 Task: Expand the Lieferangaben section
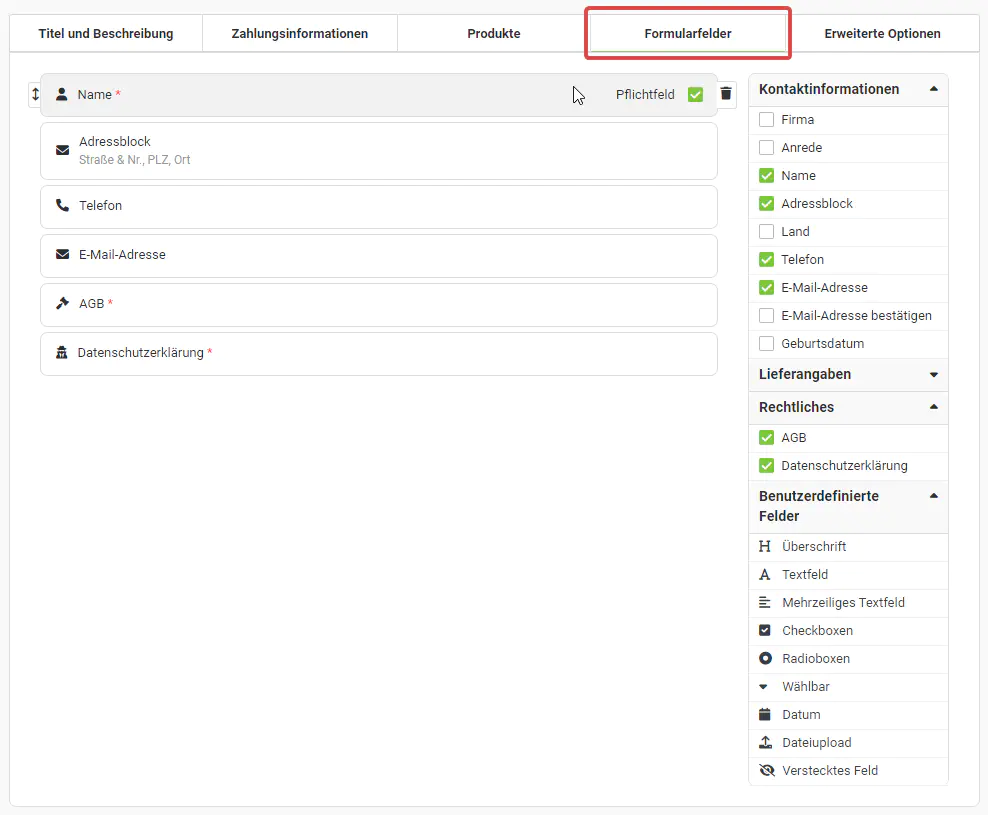point(933,375)
